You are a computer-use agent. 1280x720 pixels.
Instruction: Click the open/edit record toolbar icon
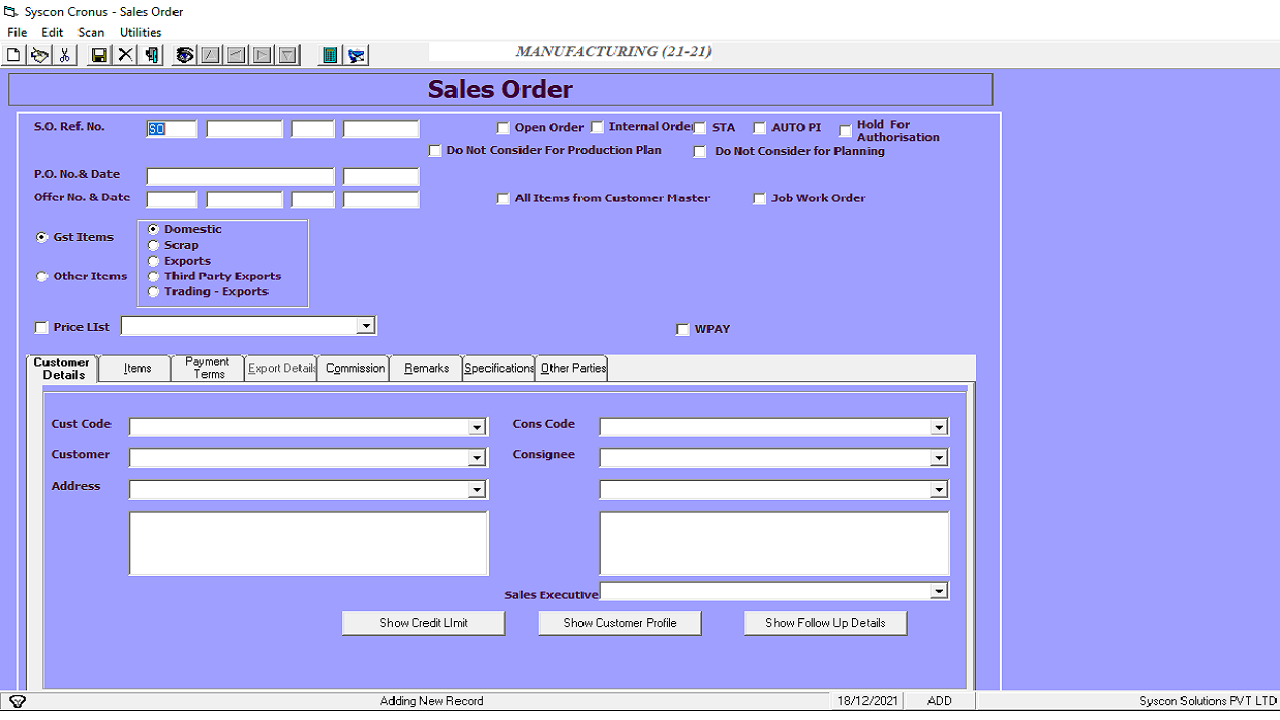tap(39, 55)
